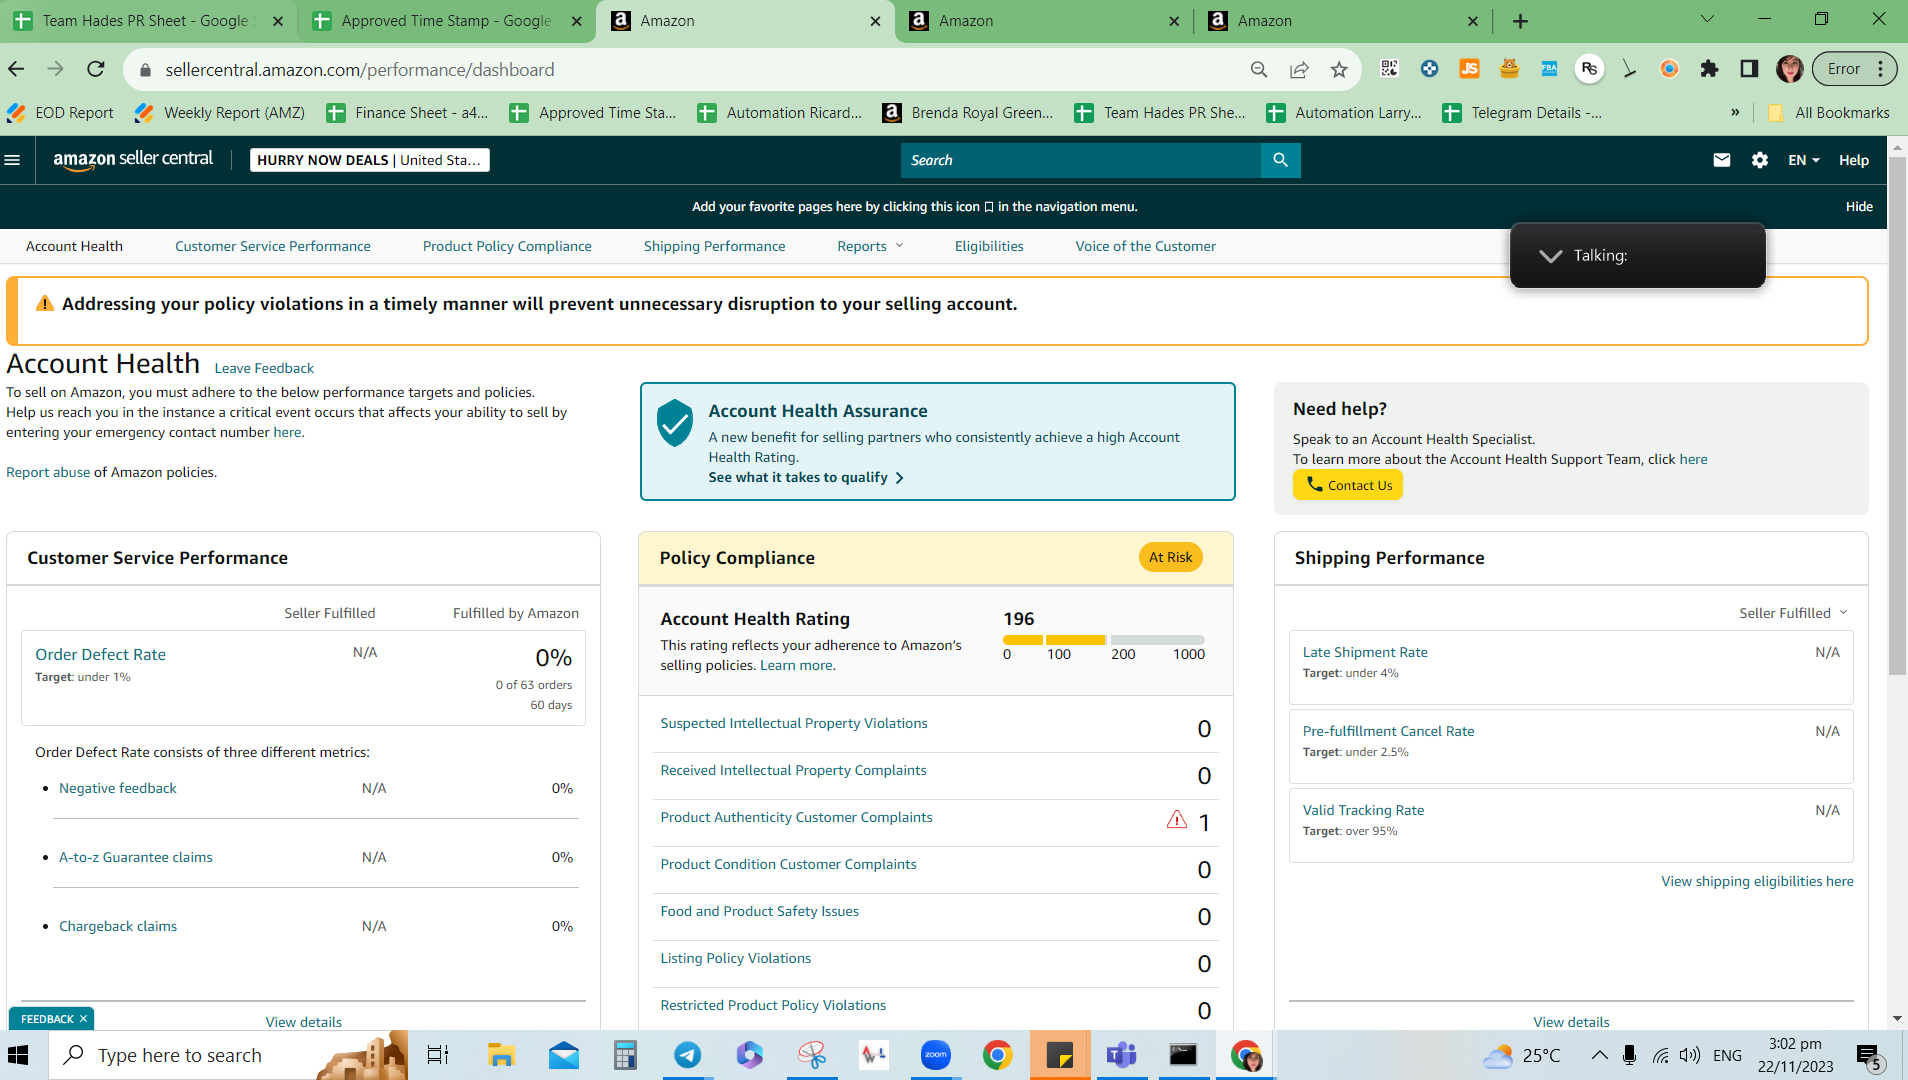1908x1080 pixels.
Task: Open the Seller Central mail messages icon
Action: click(x=1721, y=160)
